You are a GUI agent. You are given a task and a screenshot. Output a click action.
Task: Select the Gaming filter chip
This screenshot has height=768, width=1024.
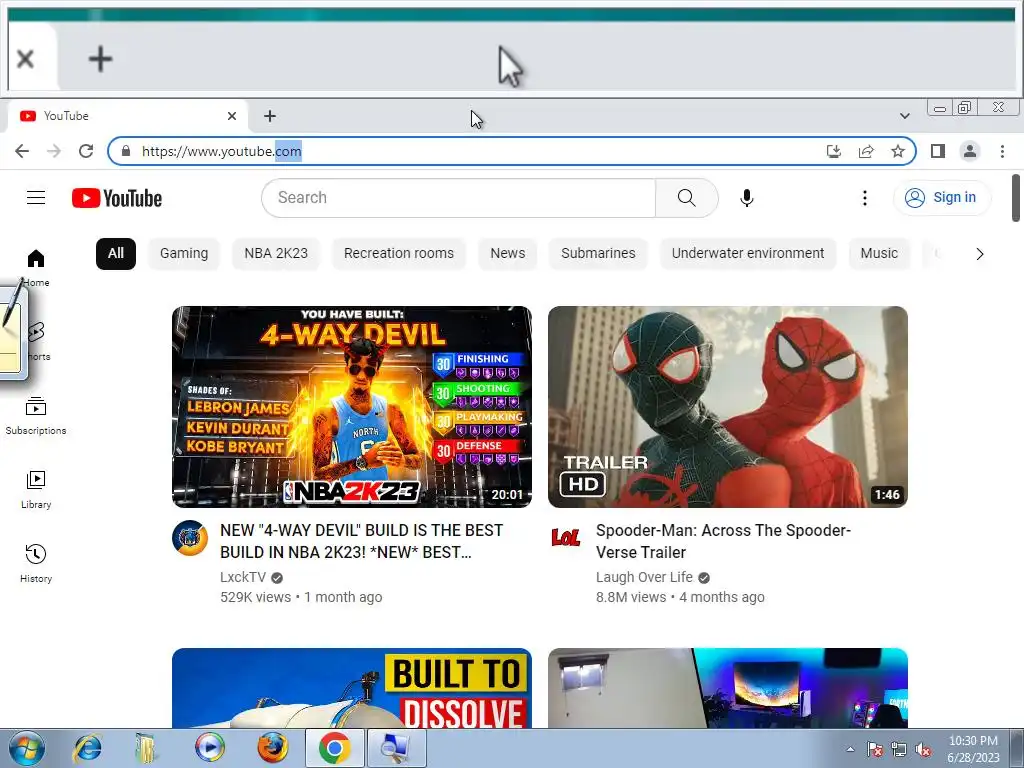[184, 253]
